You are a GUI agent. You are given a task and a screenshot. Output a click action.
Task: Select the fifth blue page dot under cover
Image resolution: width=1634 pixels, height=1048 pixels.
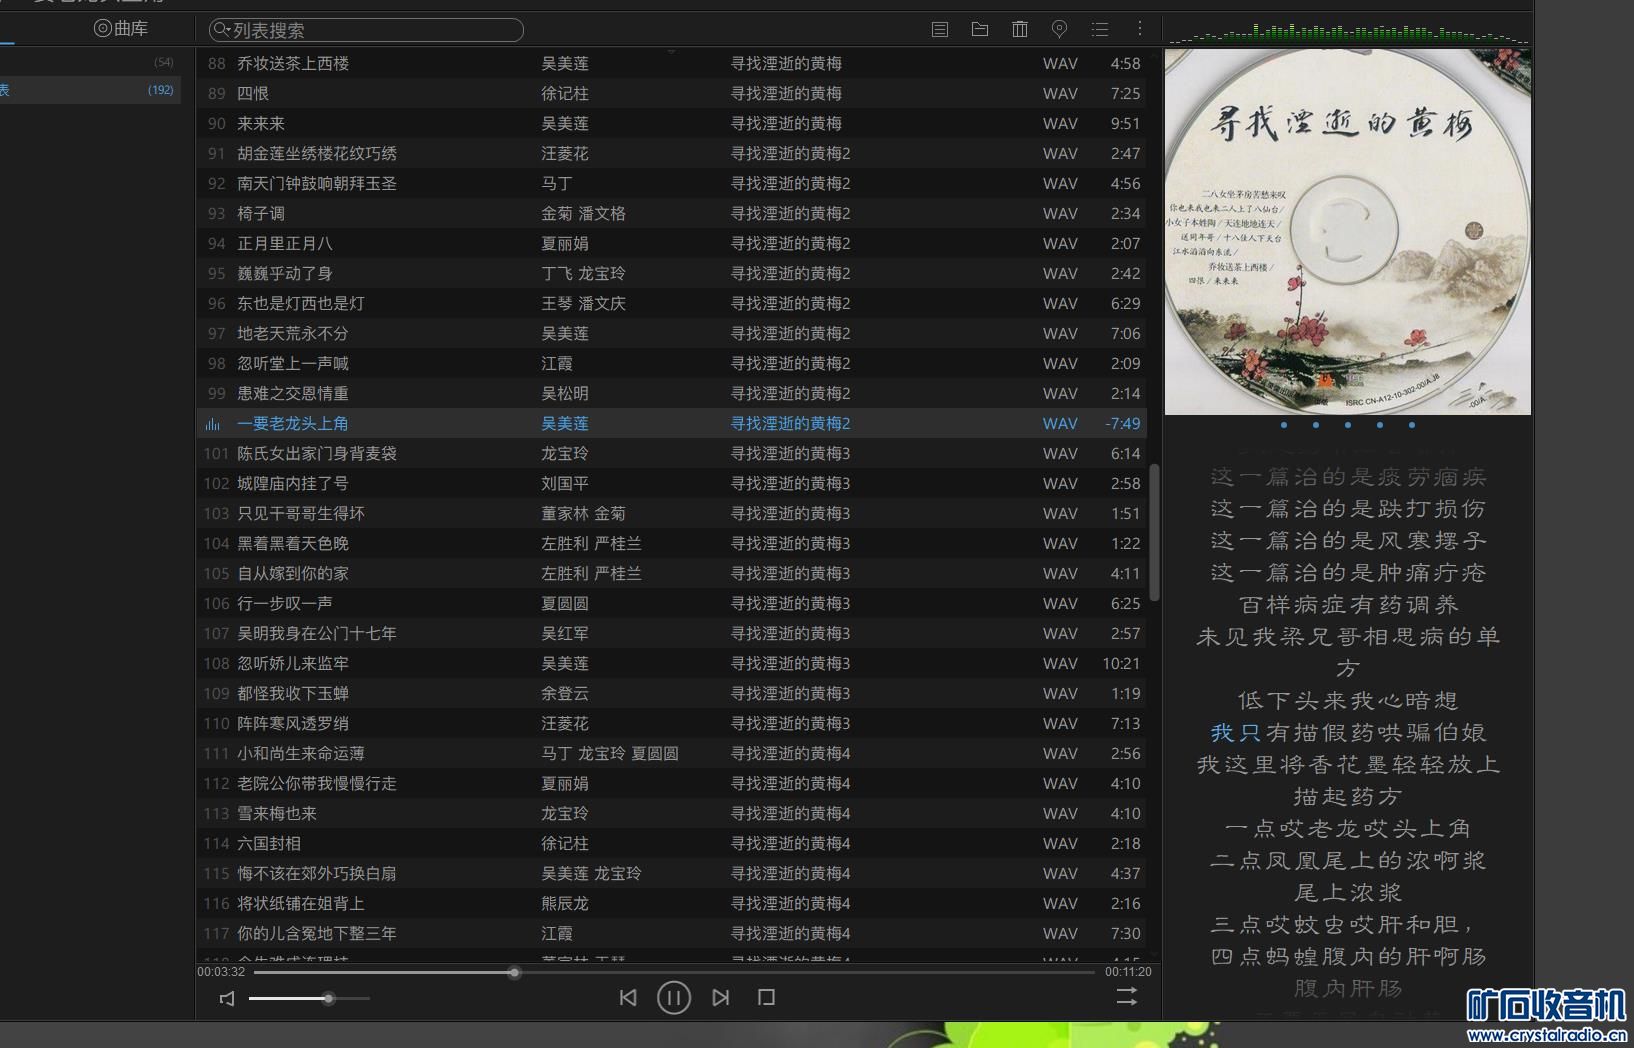tap(1412, 425)
